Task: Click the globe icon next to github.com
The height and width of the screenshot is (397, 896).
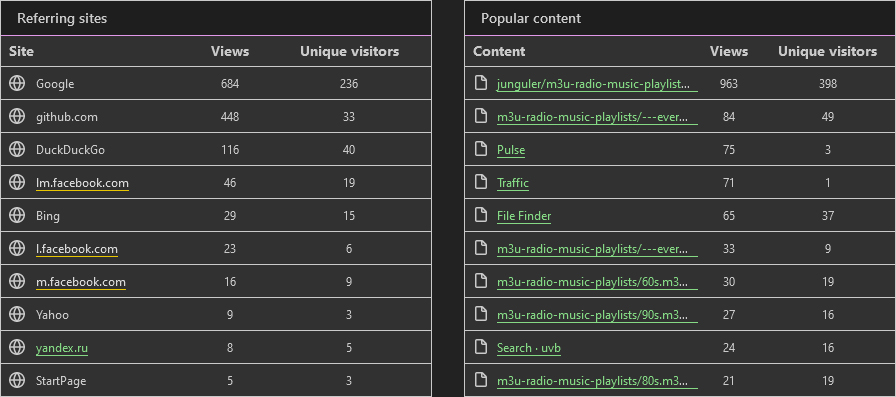Action: coord(17,117)
